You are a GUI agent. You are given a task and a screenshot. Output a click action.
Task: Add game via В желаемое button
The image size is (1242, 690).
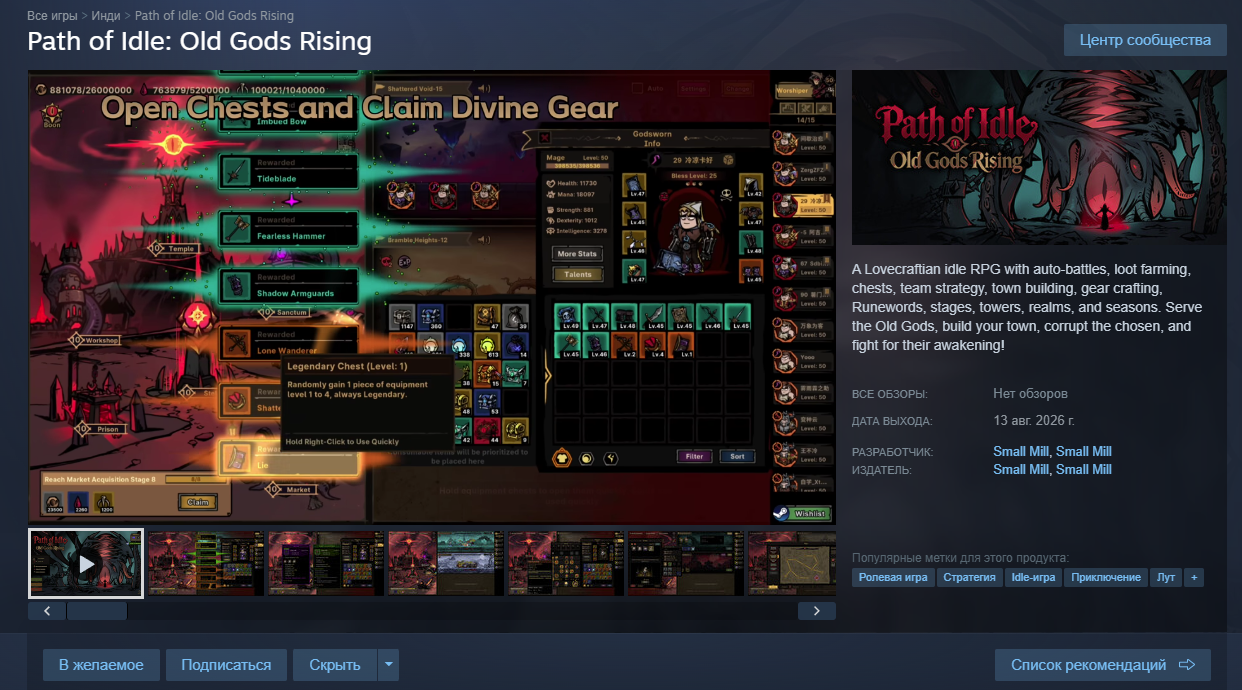(x=101, y=665)
